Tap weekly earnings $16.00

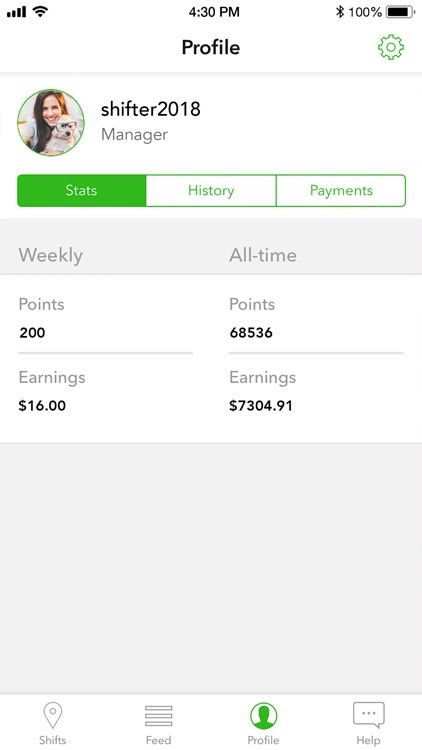[42, 406]
